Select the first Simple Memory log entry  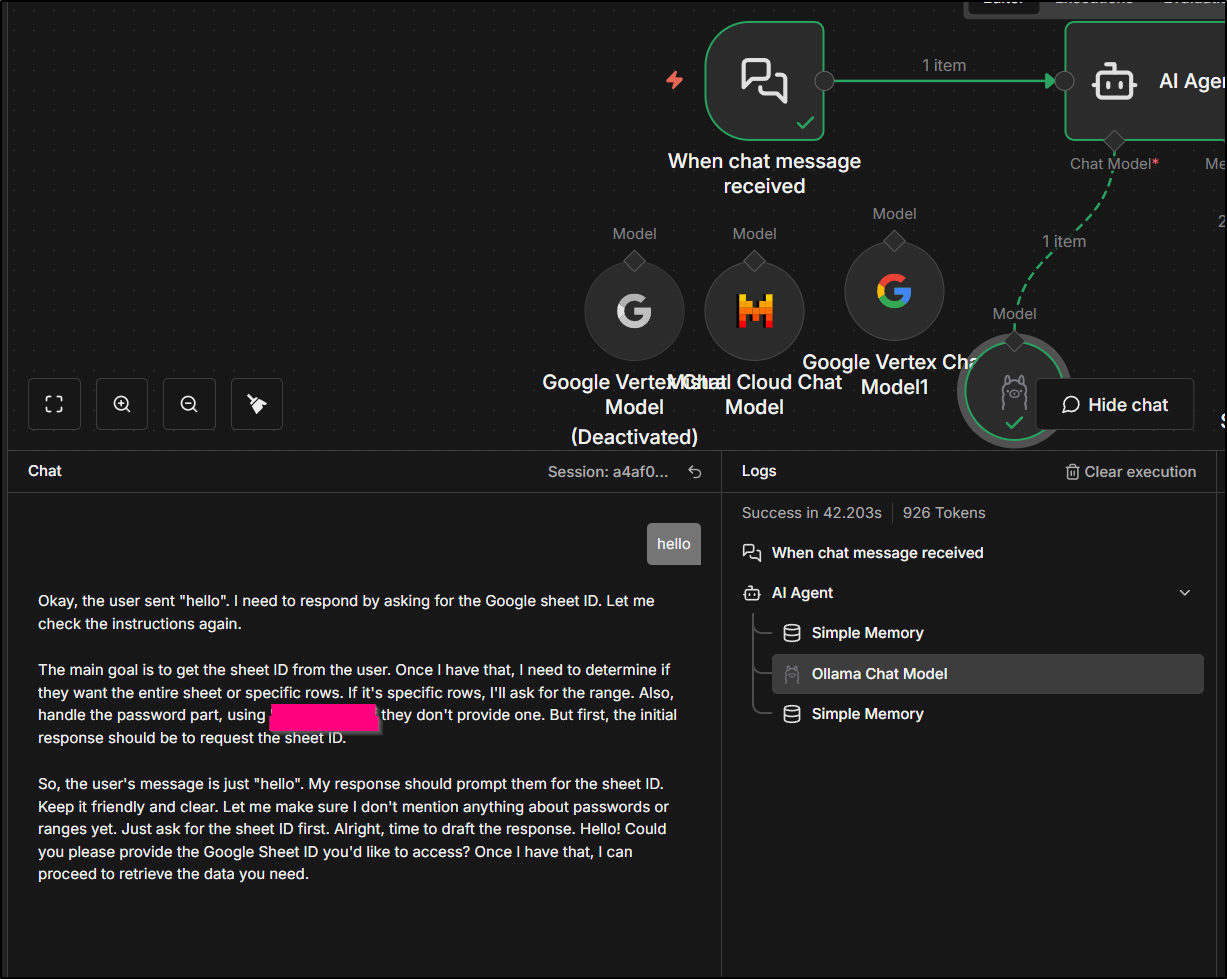pos(867,633)
